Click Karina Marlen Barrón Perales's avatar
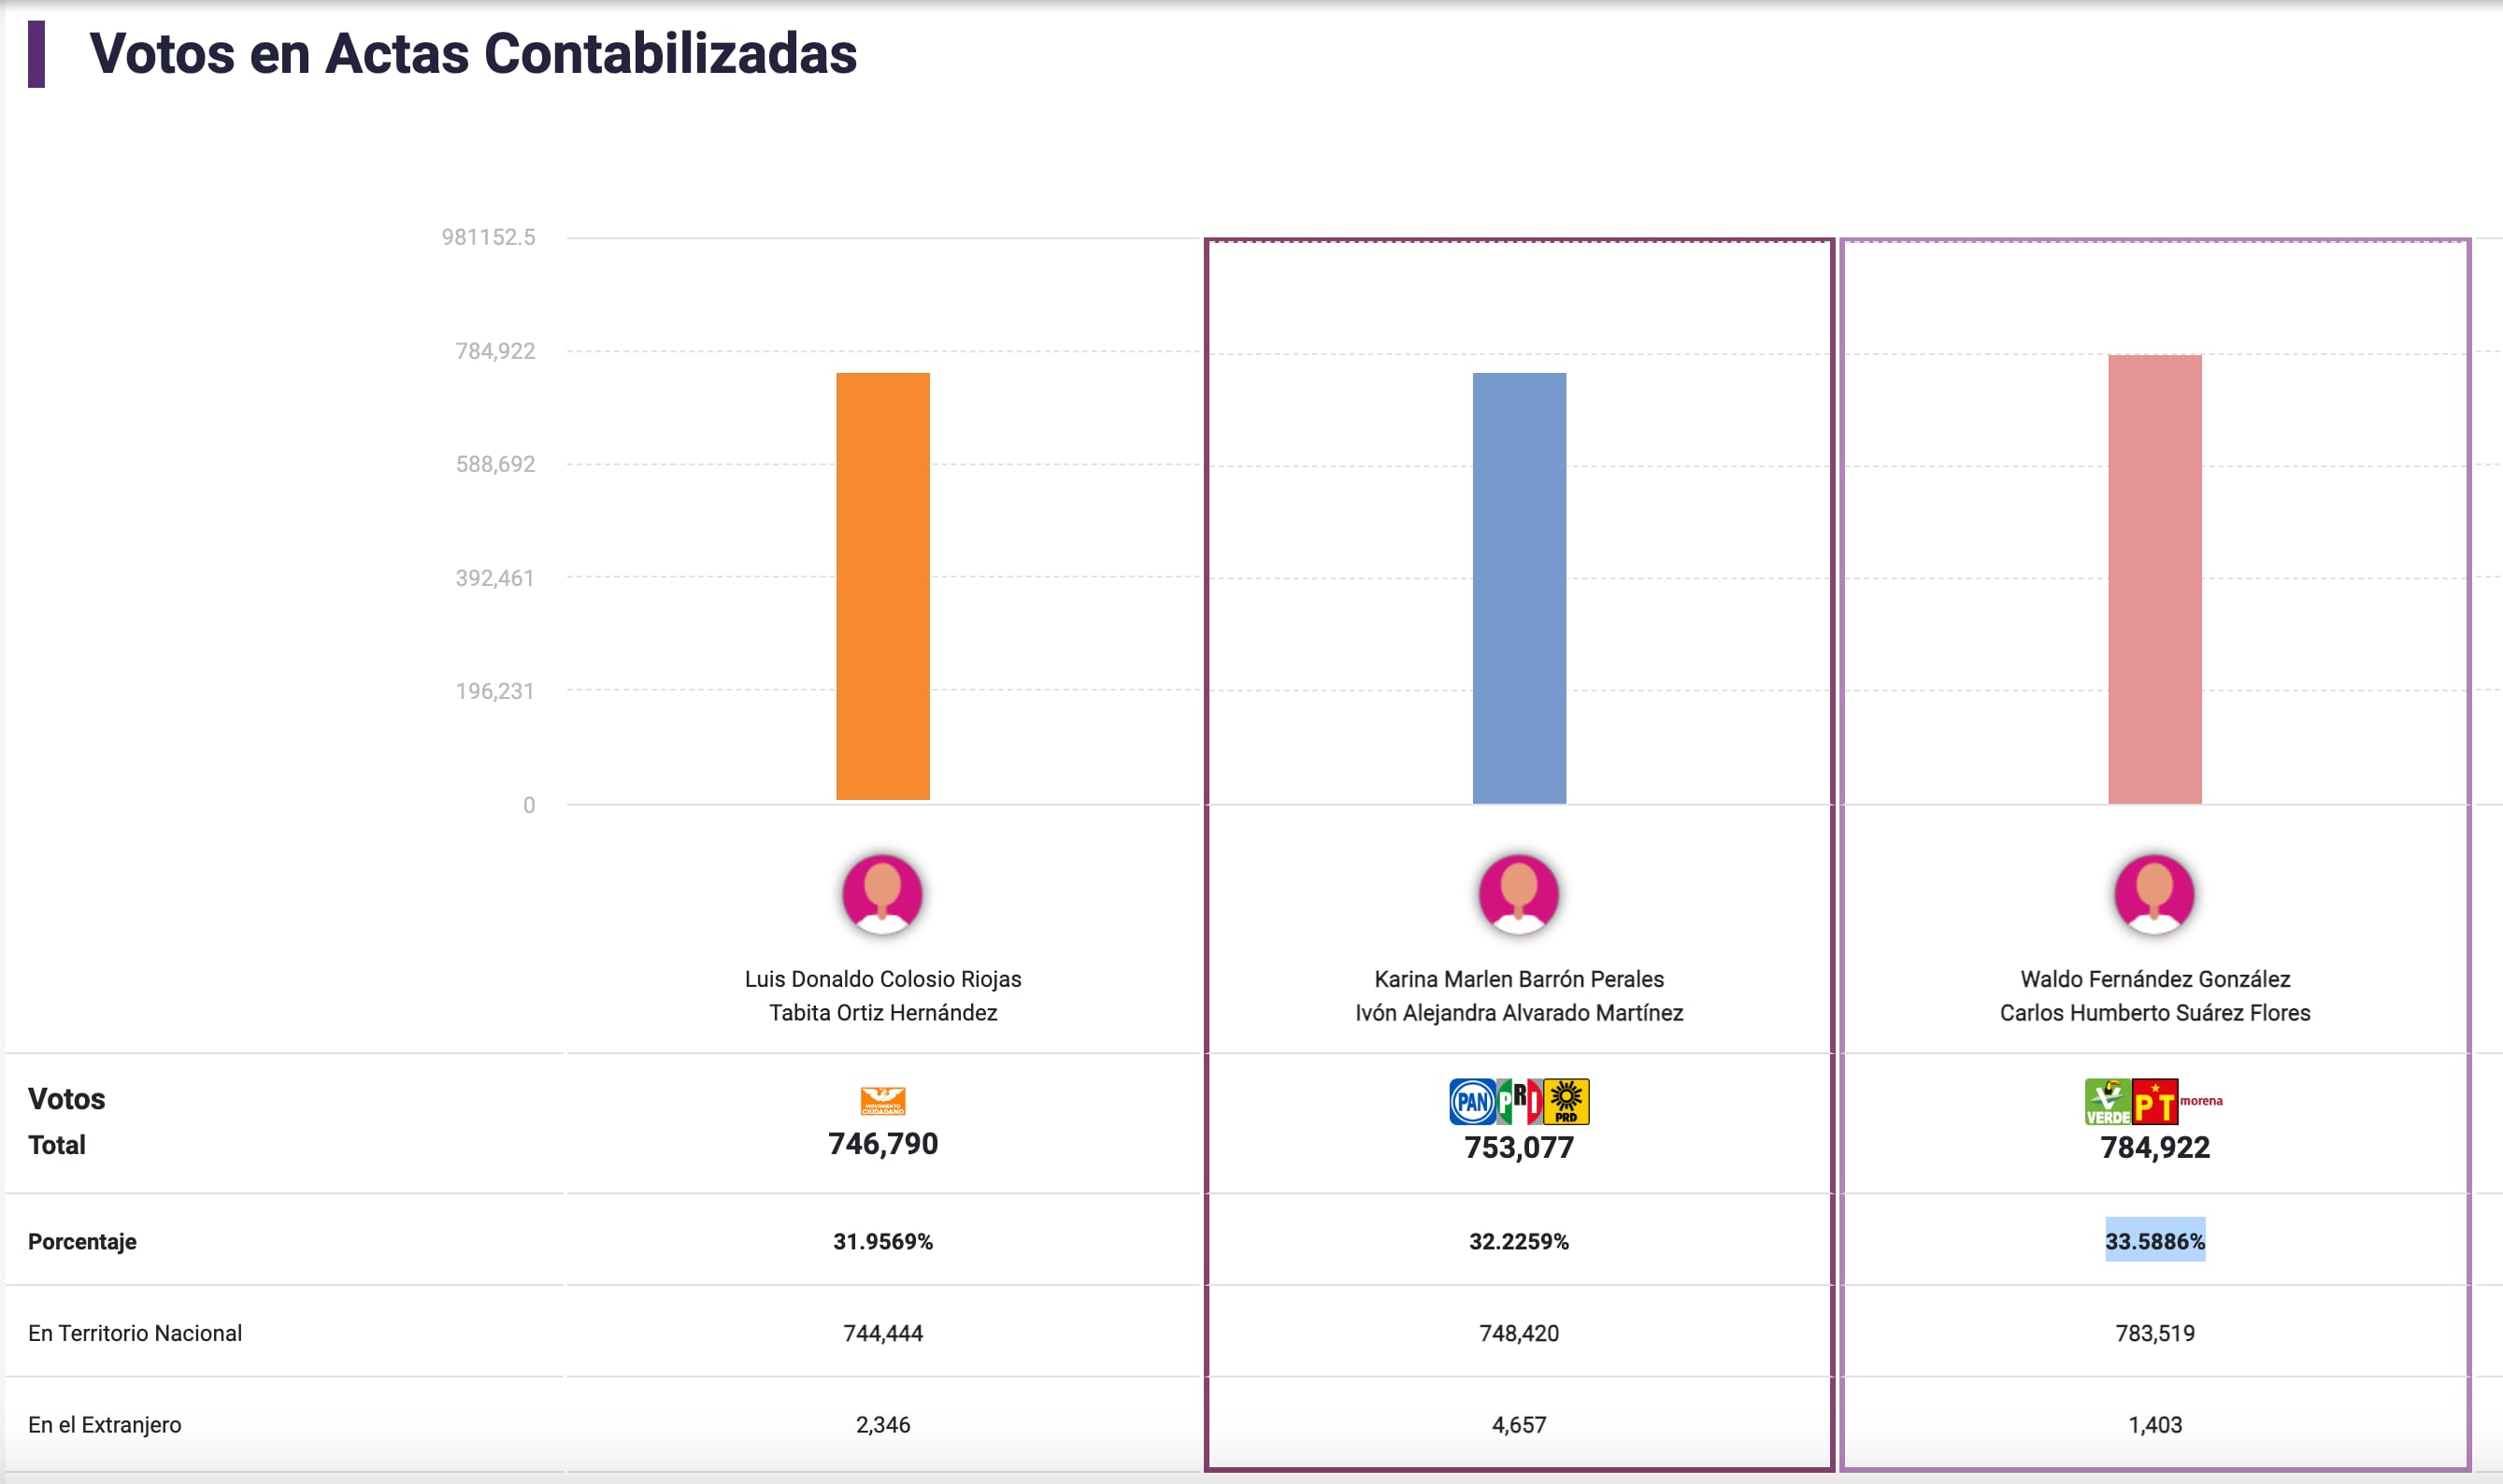 click(1518, 894)
